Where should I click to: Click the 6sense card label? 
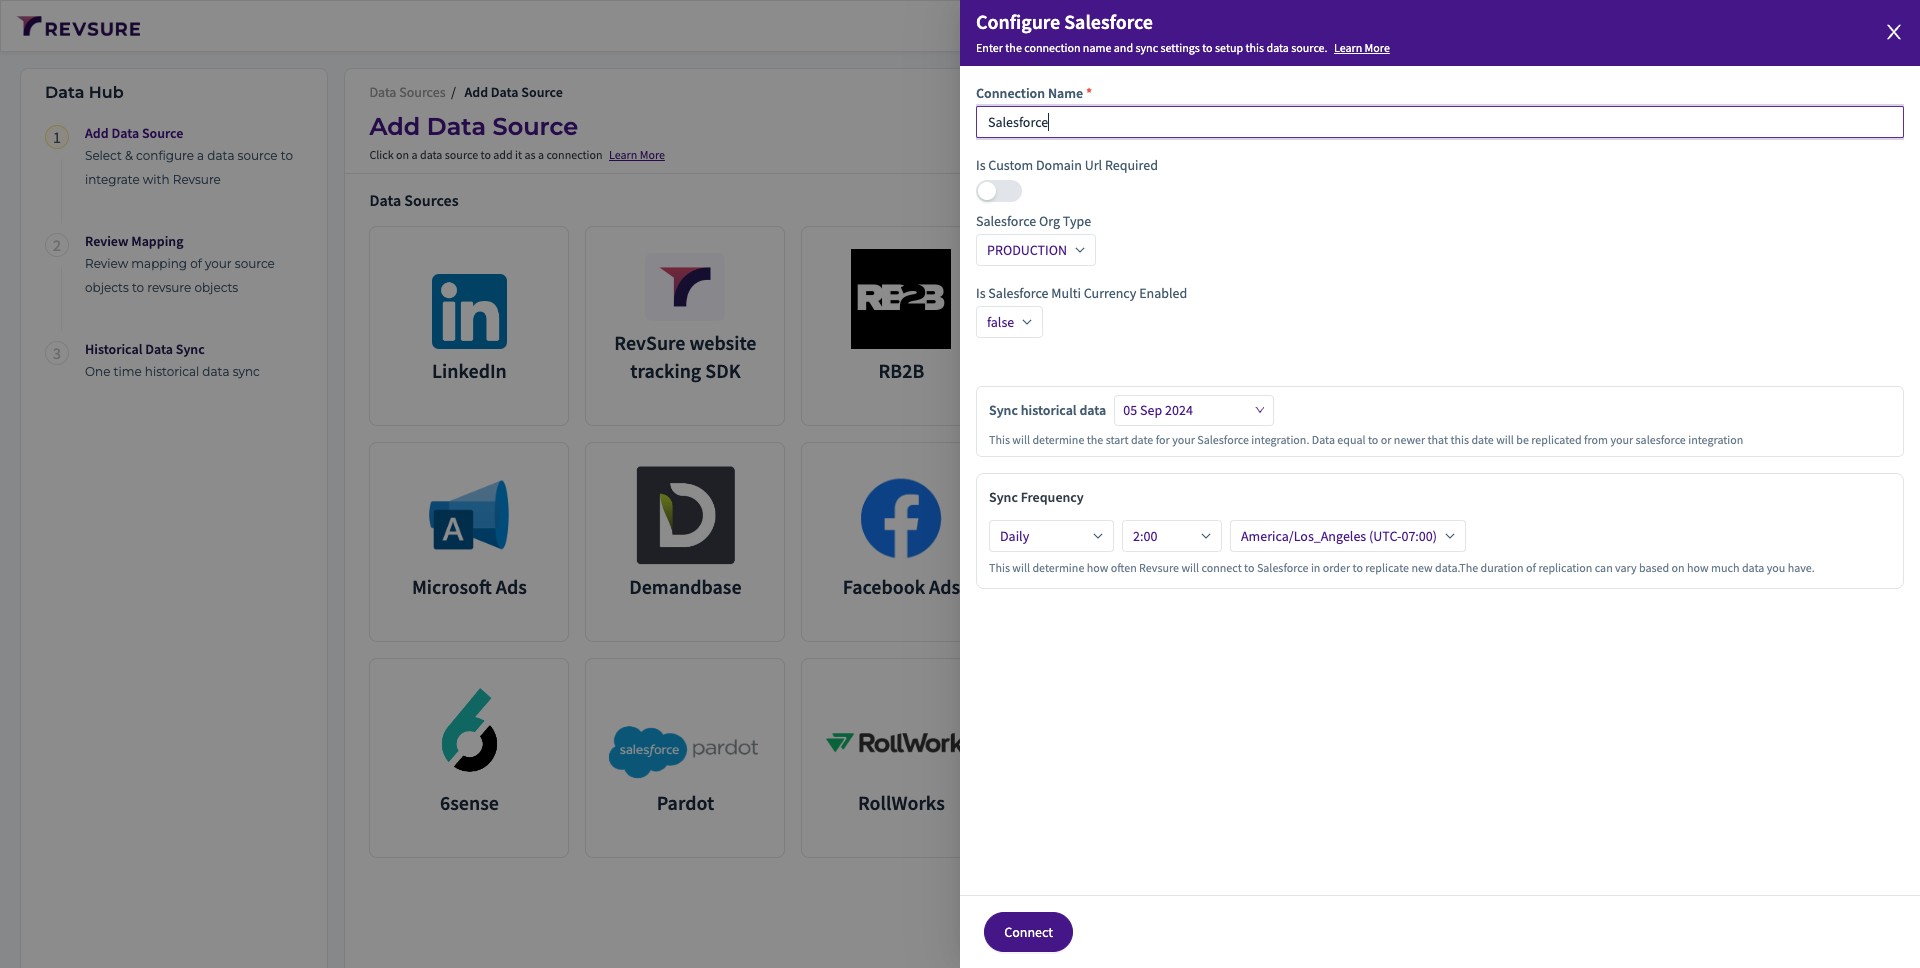469,803
